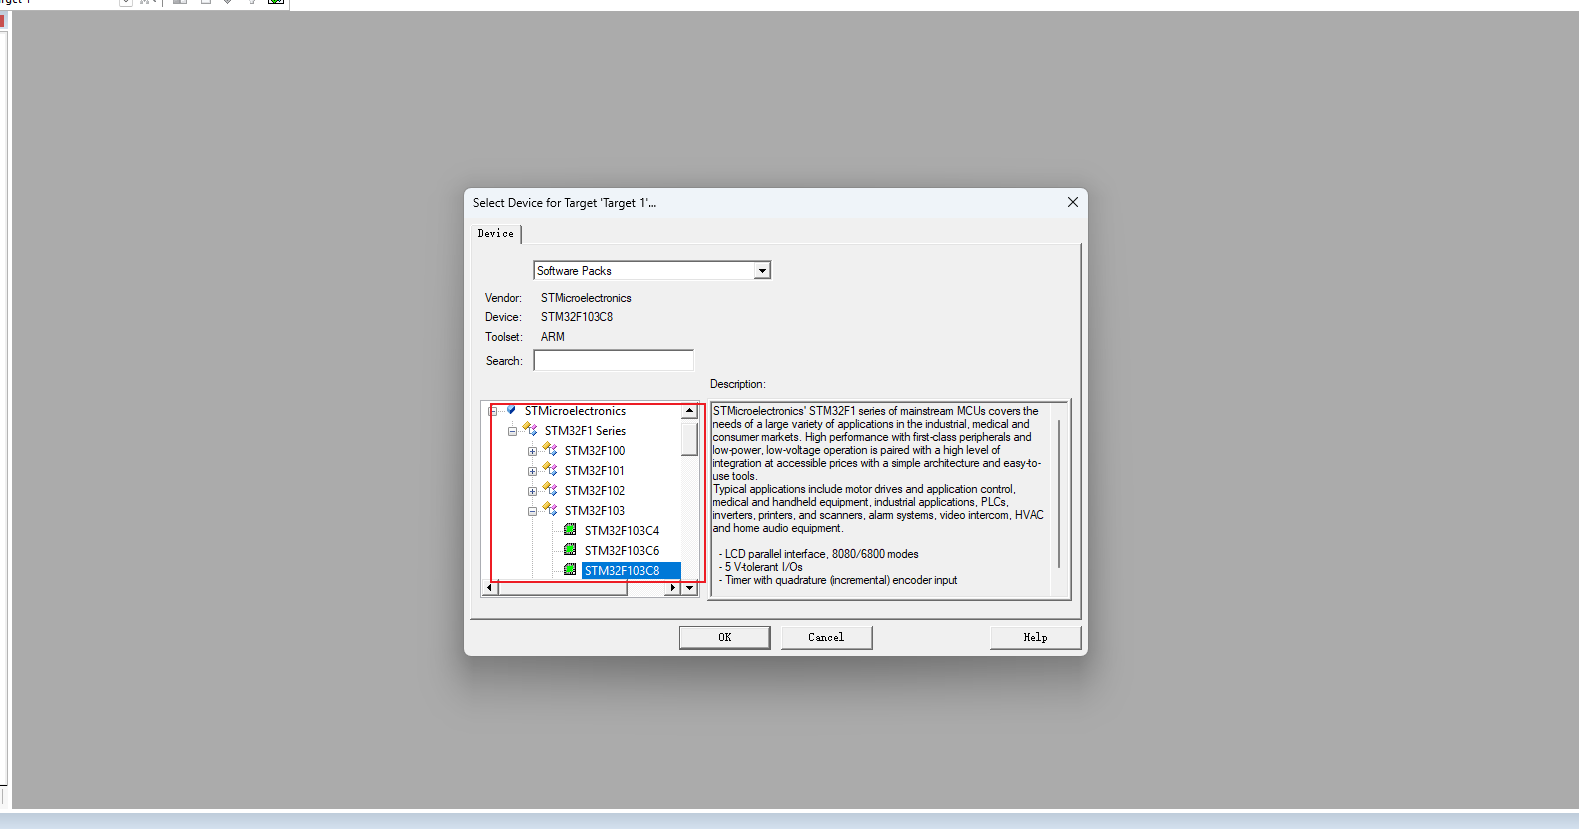1579x829 pixels.
Task: Click the STM32F100 subfamily icon
Action: tap(550, 450)
